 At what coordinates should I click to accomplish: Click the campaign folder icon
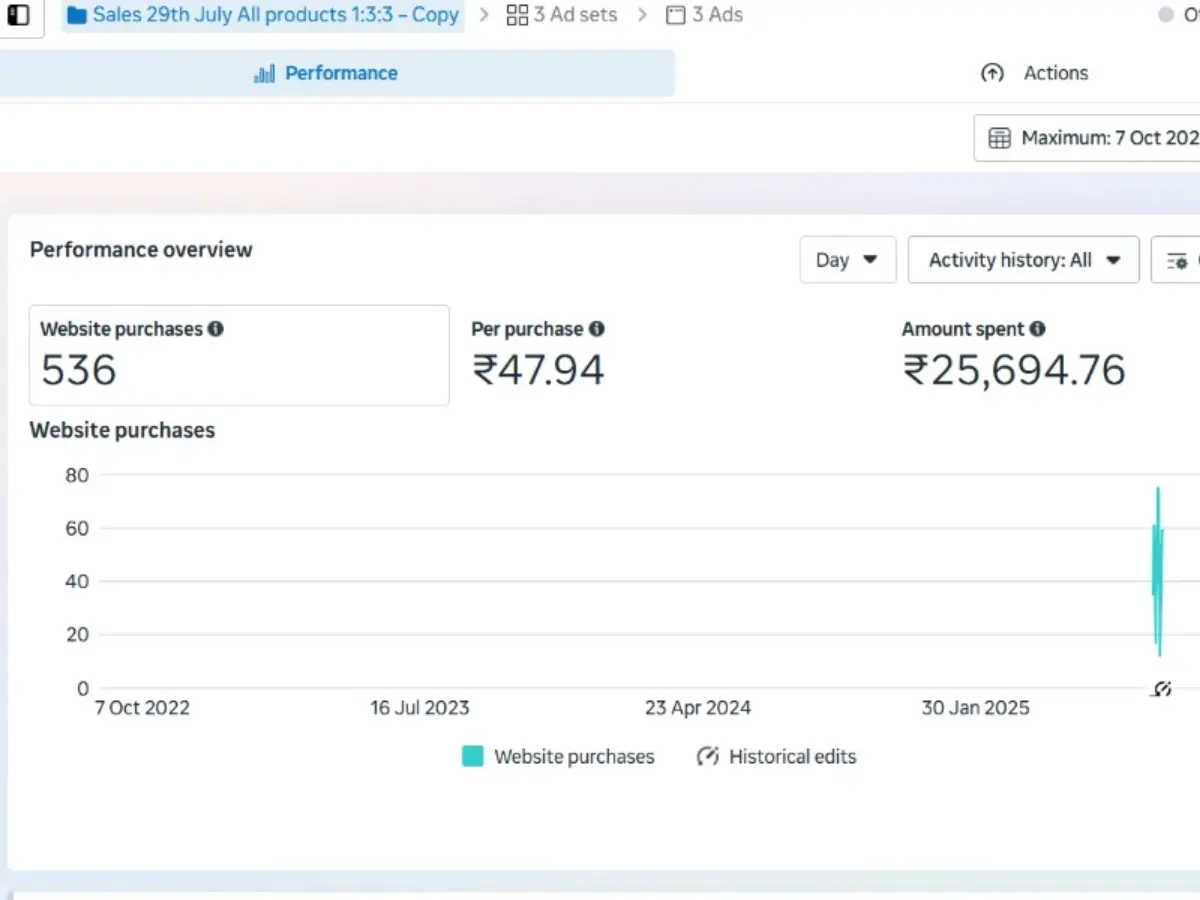[x=77, y=15]
